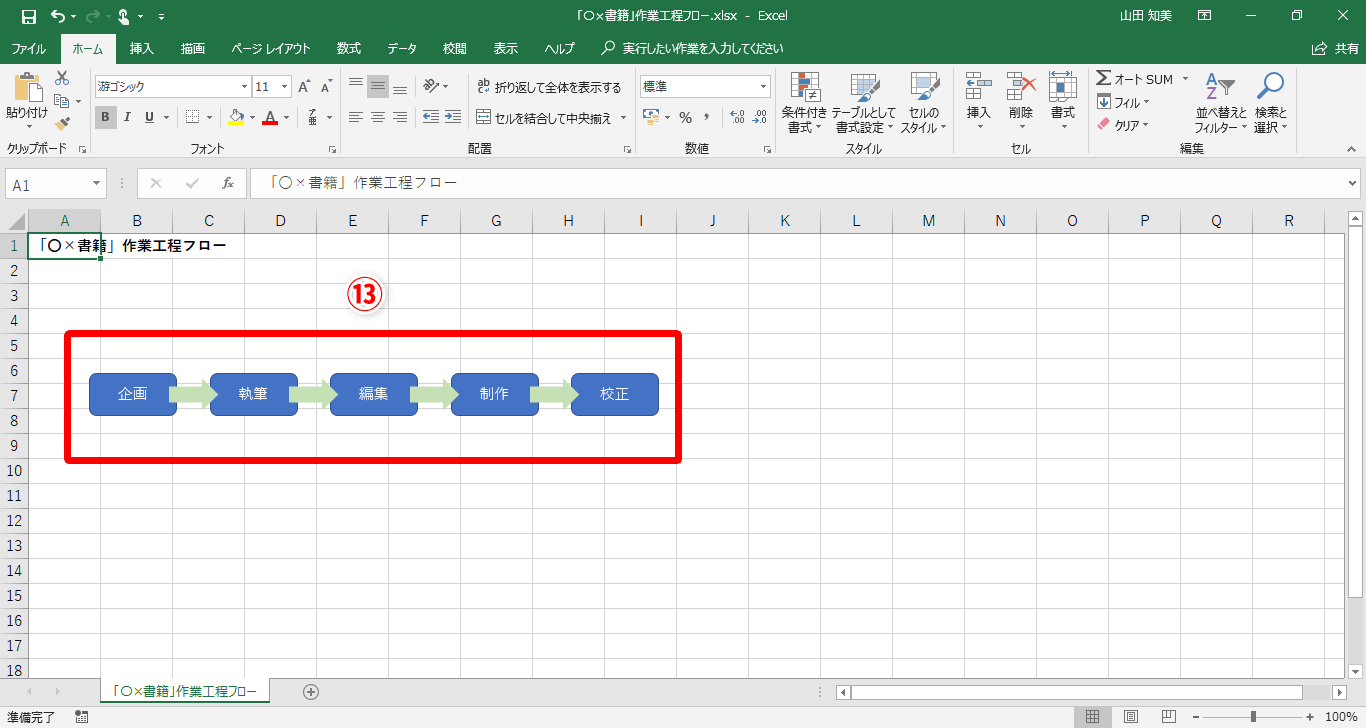Open the font size dropdown
1366x728 pixels.
(x=285, y=87)
